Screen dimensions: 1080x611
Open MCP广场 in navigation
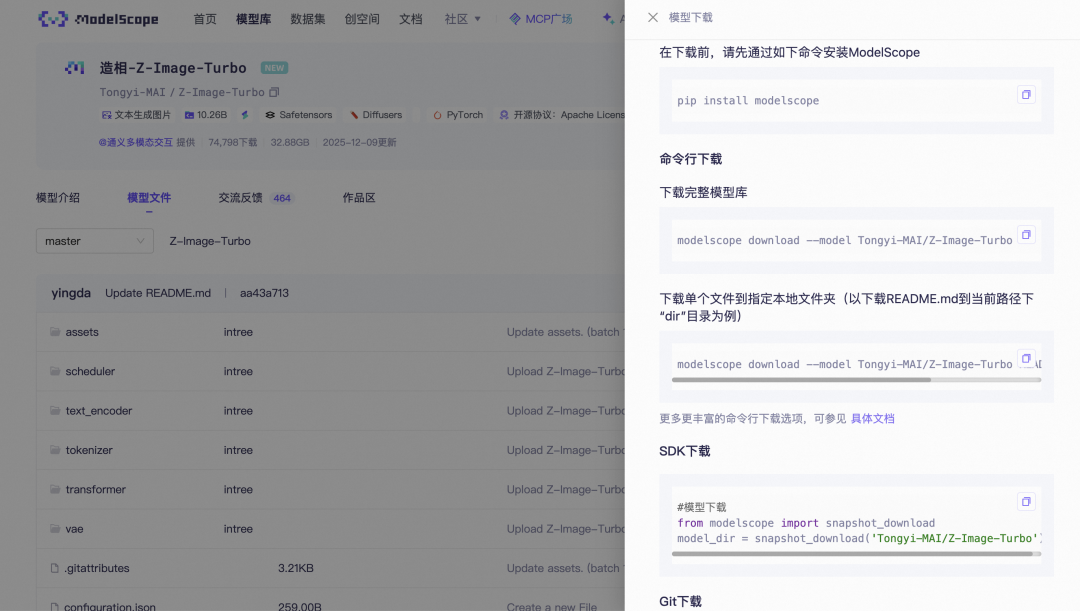click(x=541, y=19)
